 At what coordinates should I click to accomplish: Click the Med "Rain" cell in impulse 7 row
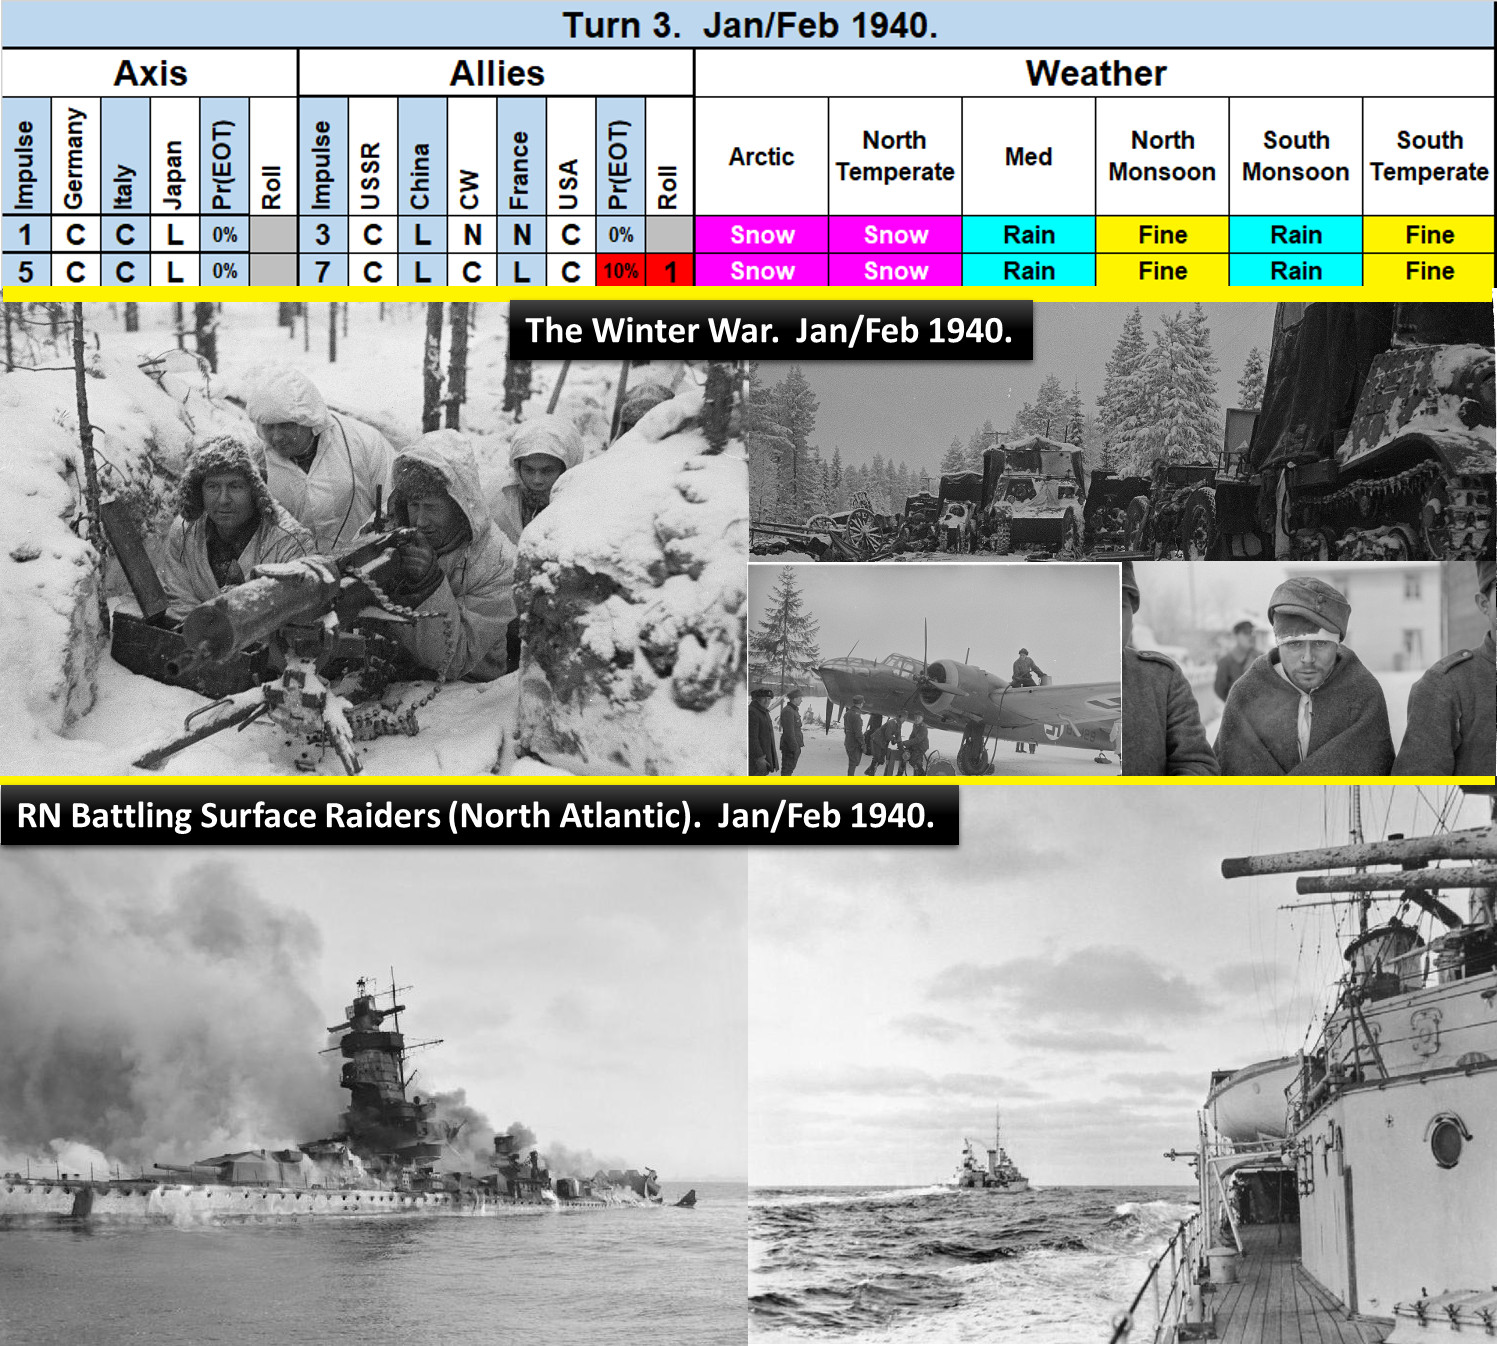[x=1029, y=271]
